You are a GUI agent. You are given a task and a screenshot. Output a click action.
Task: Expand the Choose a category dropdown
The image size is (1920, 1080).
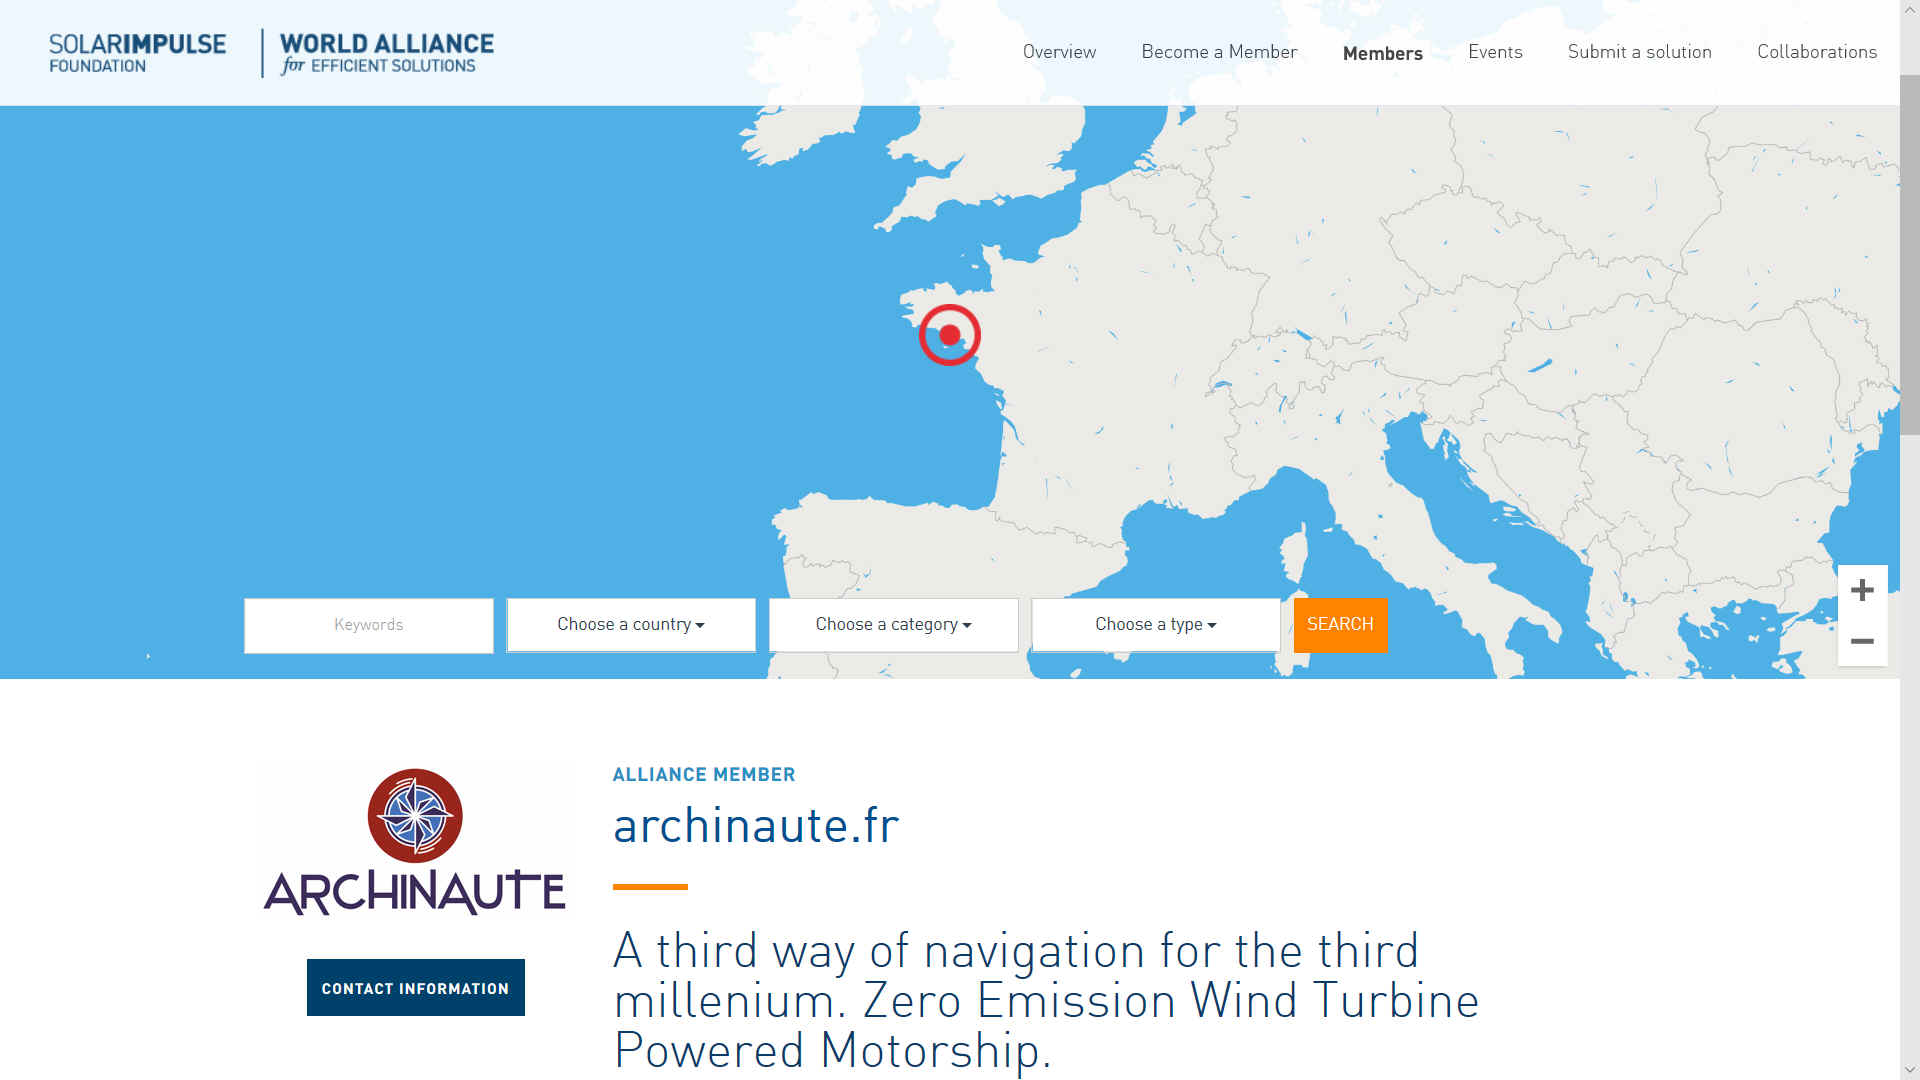pyautogui.click(x=893, y=625)
